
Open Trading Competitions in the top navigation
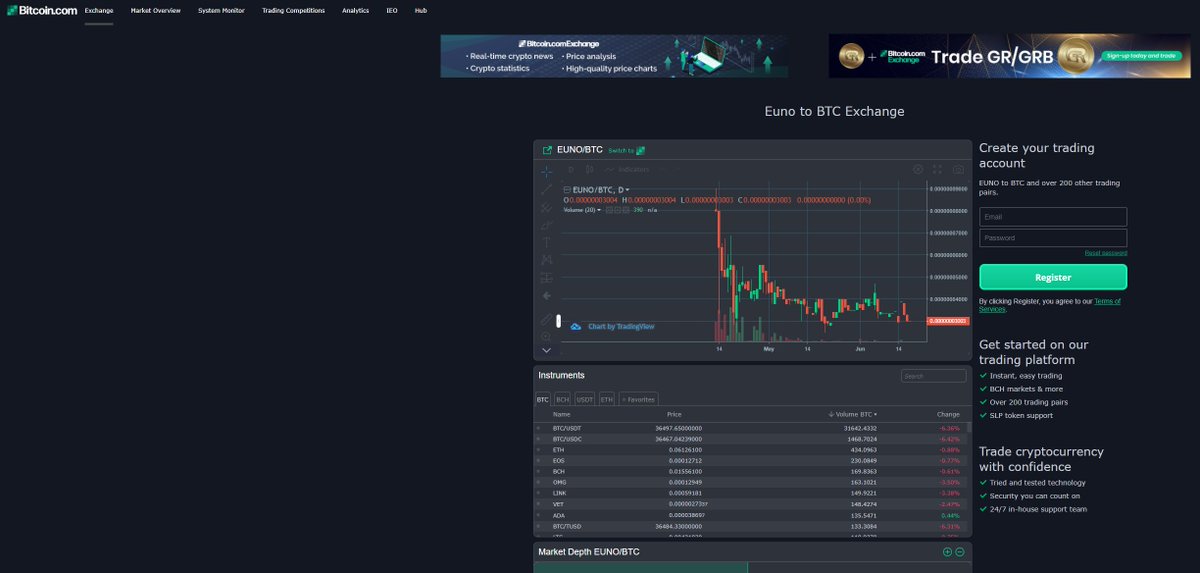(293, 10)
